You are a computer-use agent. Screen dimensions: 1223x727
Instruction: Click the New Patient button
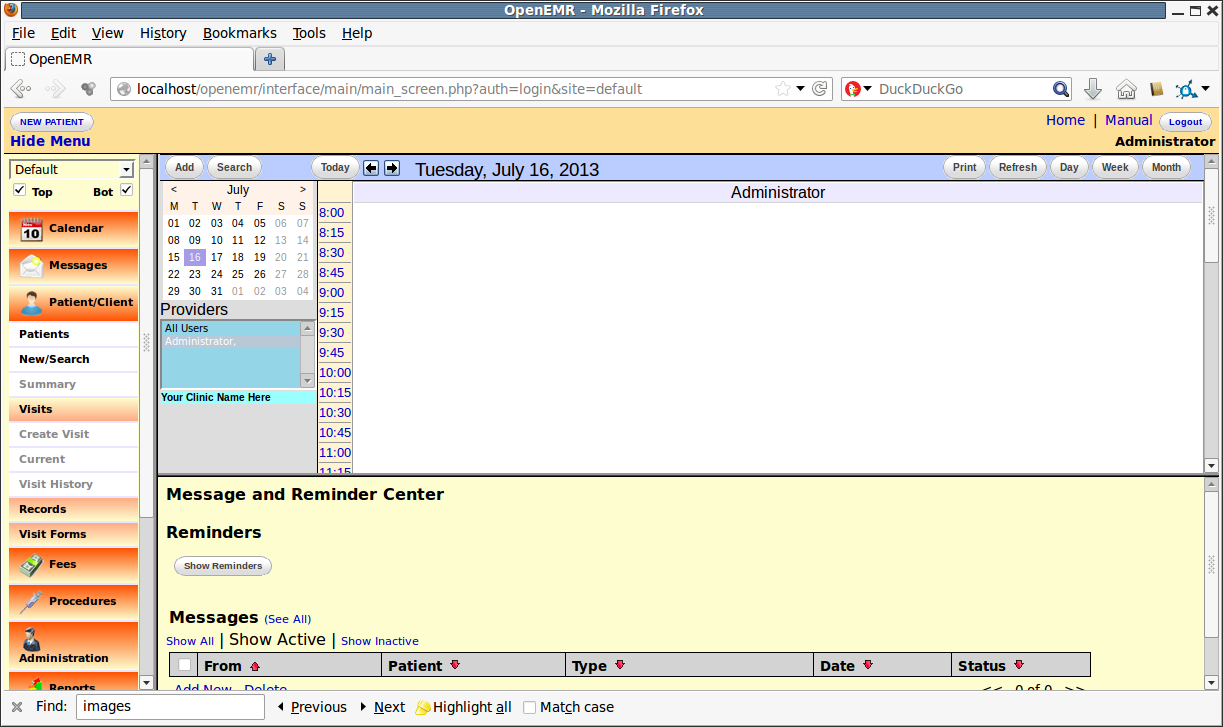pos(52,122)
